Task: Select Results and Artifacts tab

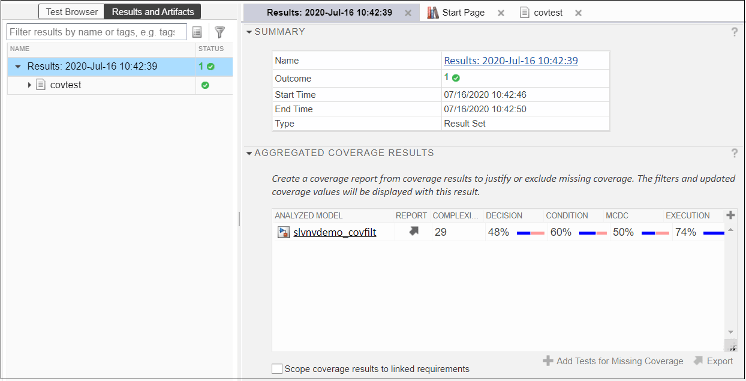Action: [153, 12]
